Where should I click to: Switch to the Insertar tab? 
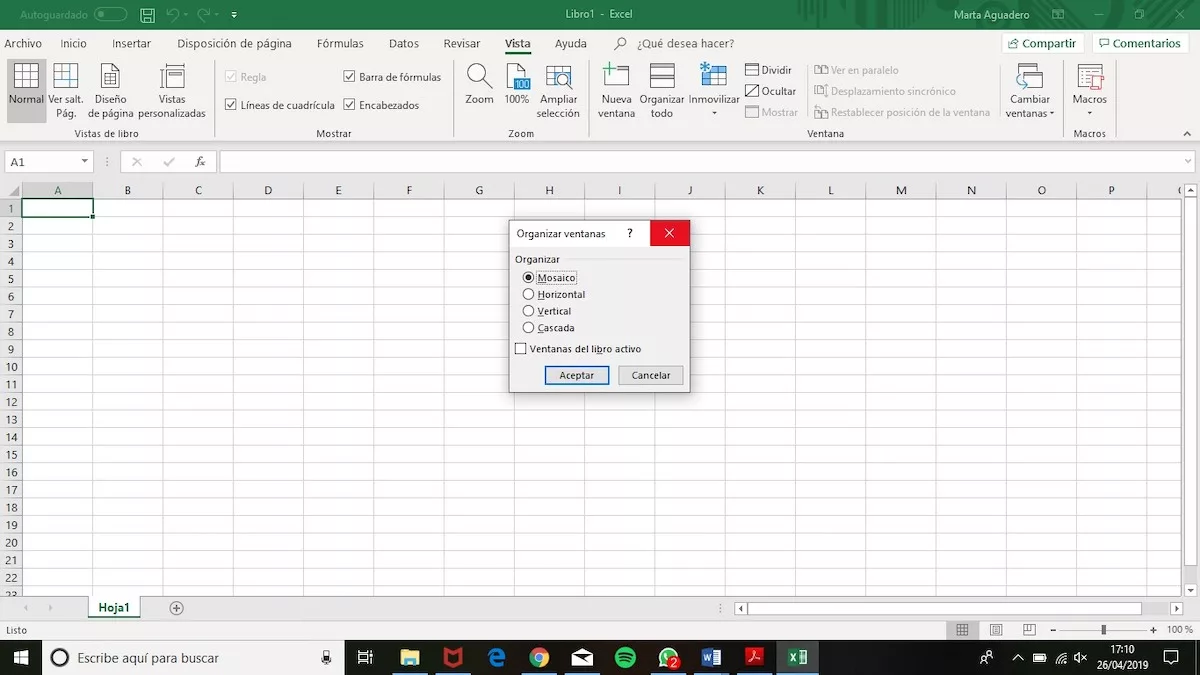pos(131,44)
